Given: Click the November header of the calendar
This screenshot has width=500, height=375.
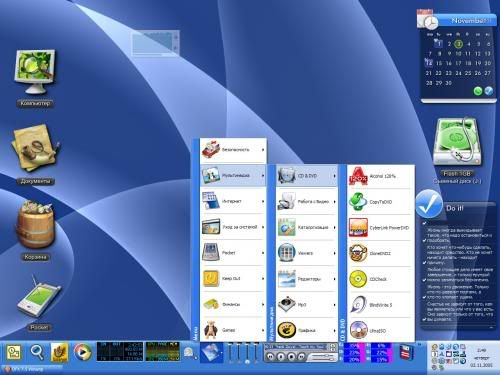Looking at the screenshot, I should [x=468, y=21].
